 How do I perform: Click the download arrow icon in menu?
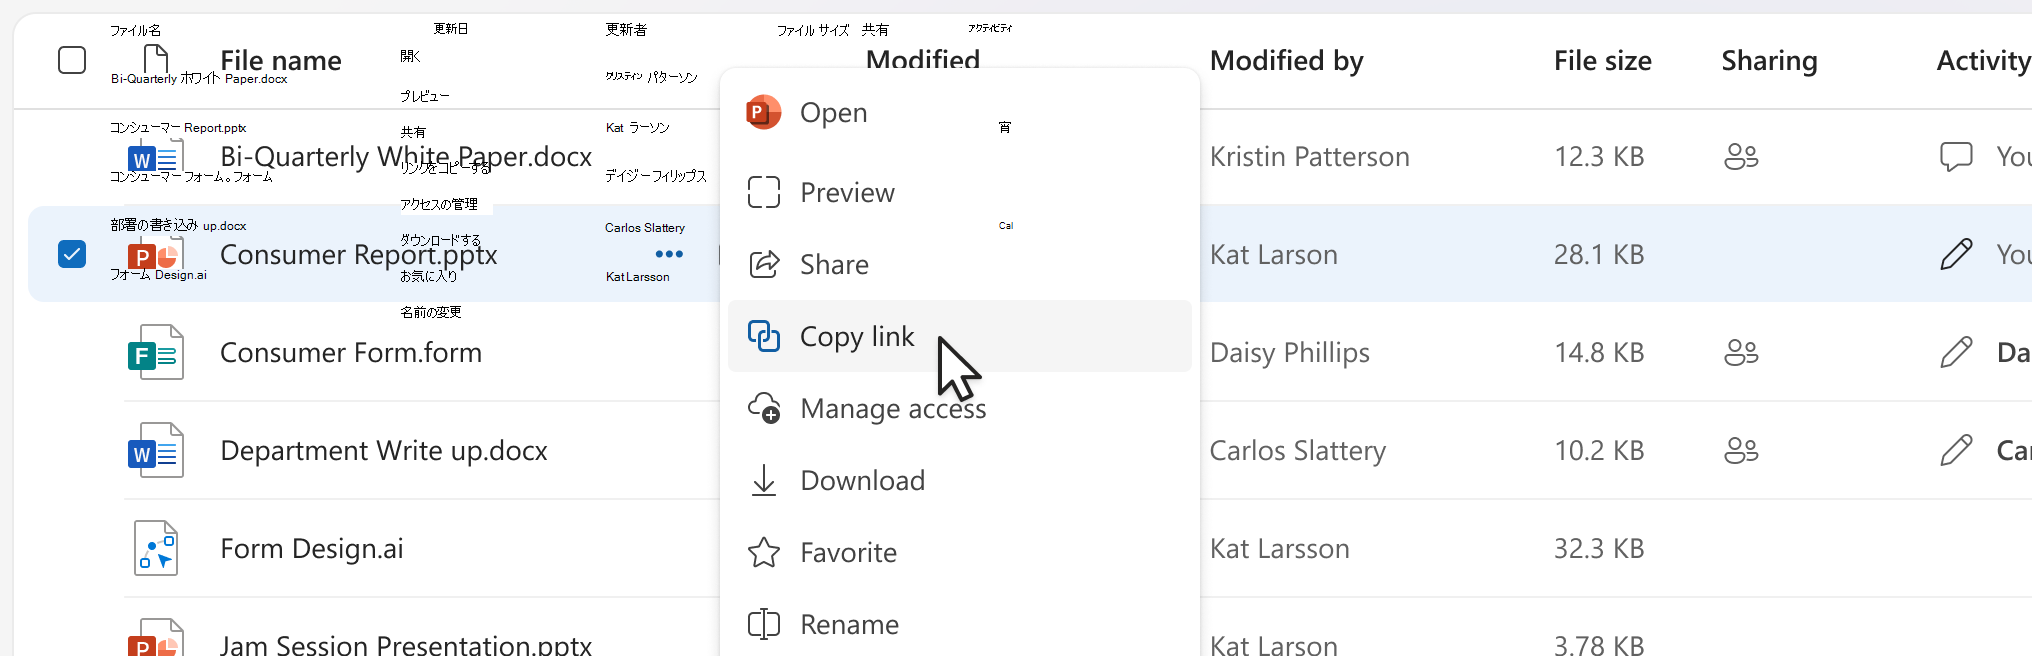coord(764,480)
